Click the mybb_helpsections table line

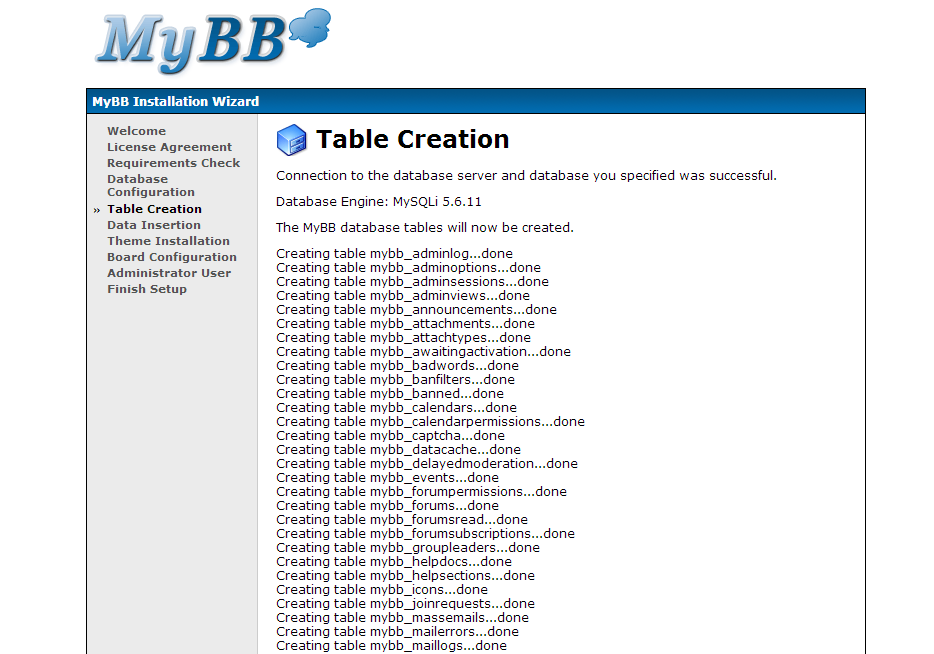[406, 576]
